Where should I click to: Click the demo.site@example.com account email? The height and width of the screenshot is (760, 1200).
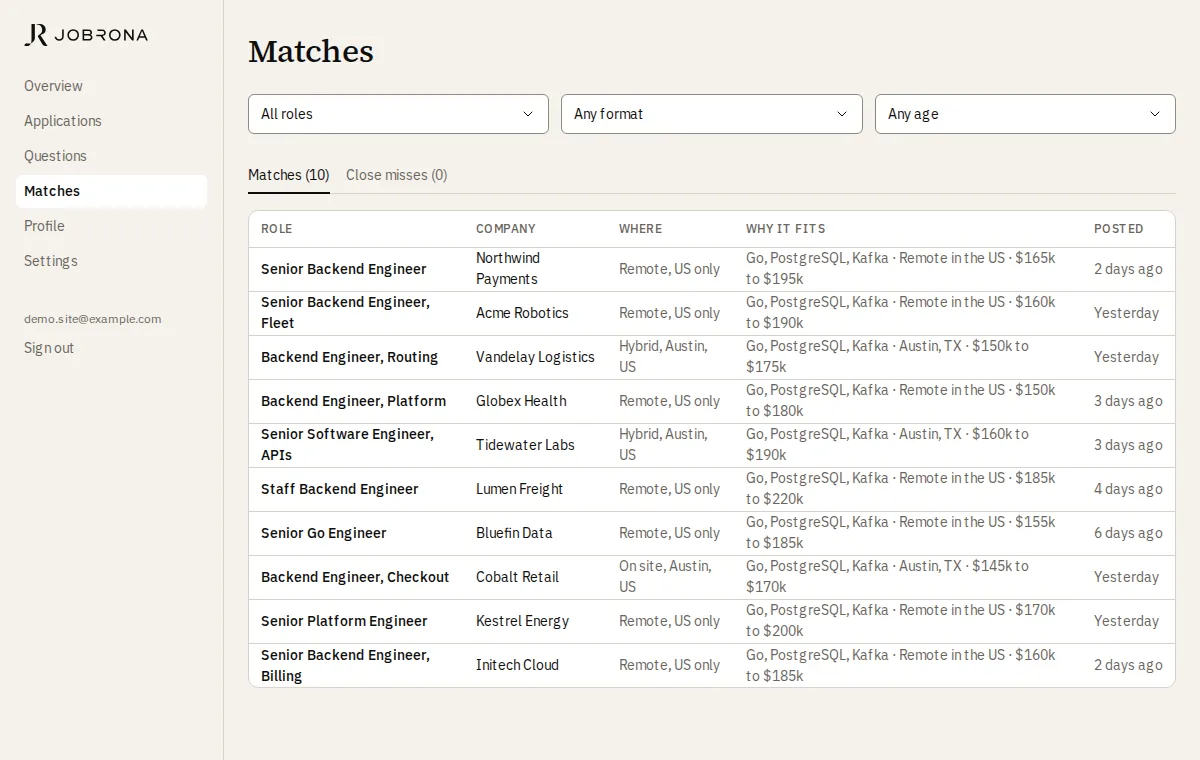tap(92, 319)
